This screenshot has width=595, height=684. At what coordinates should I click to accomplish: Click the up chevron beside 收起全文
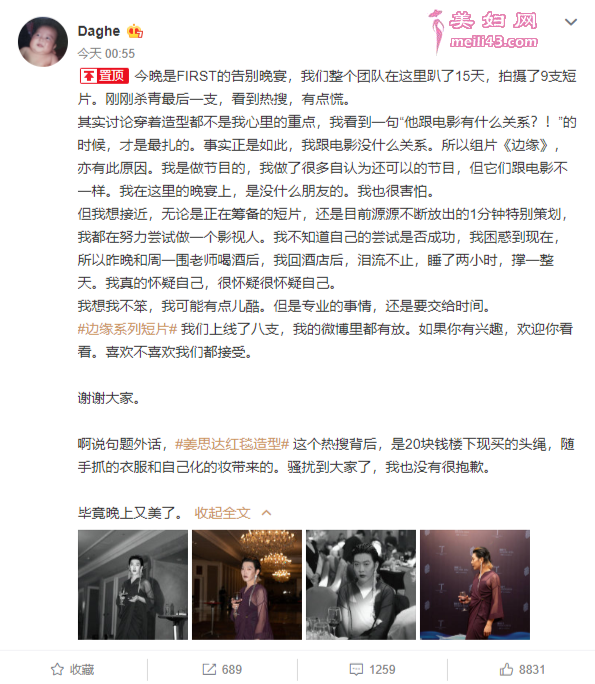266,513
